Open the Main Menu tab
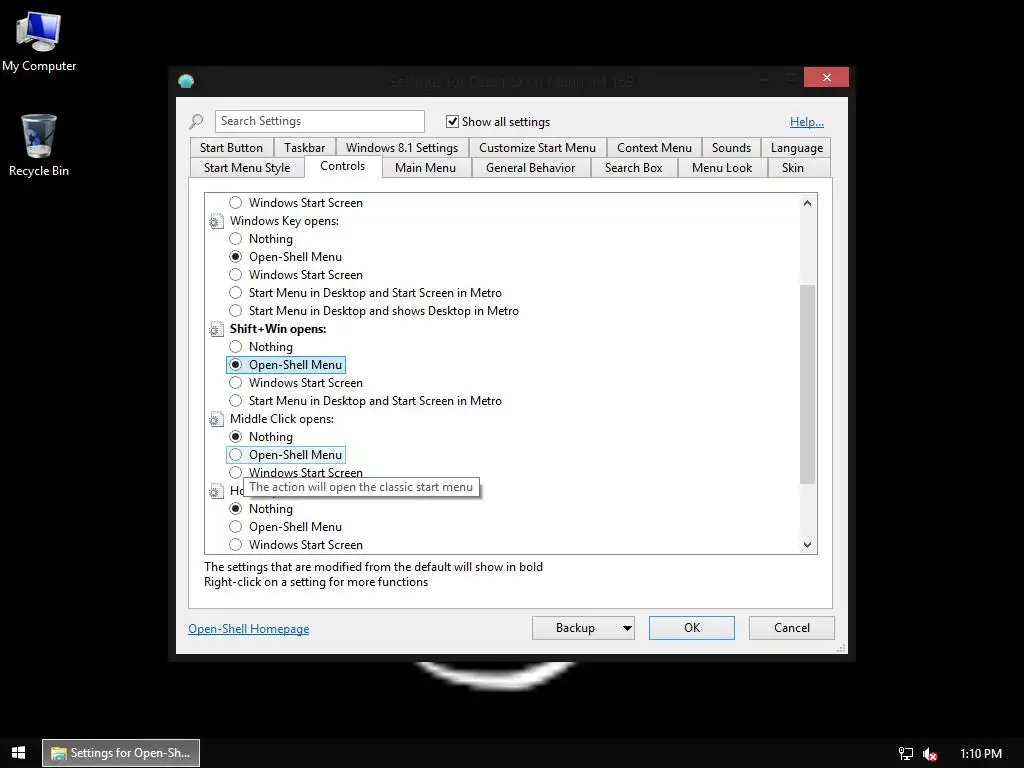Image resolution: width=1024 pixels, height=768 pixels. pyautogui.click(x=425, y=168)
